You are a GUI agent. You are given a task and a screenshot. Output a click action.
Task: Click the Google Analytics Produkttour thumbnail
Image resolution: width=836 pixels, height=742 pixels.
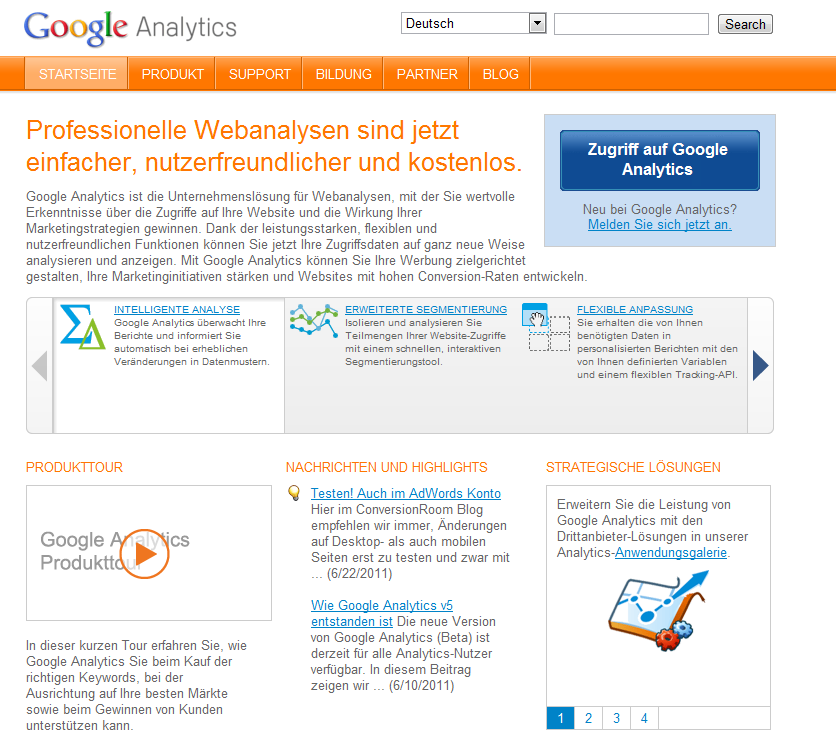pos(149,553)
